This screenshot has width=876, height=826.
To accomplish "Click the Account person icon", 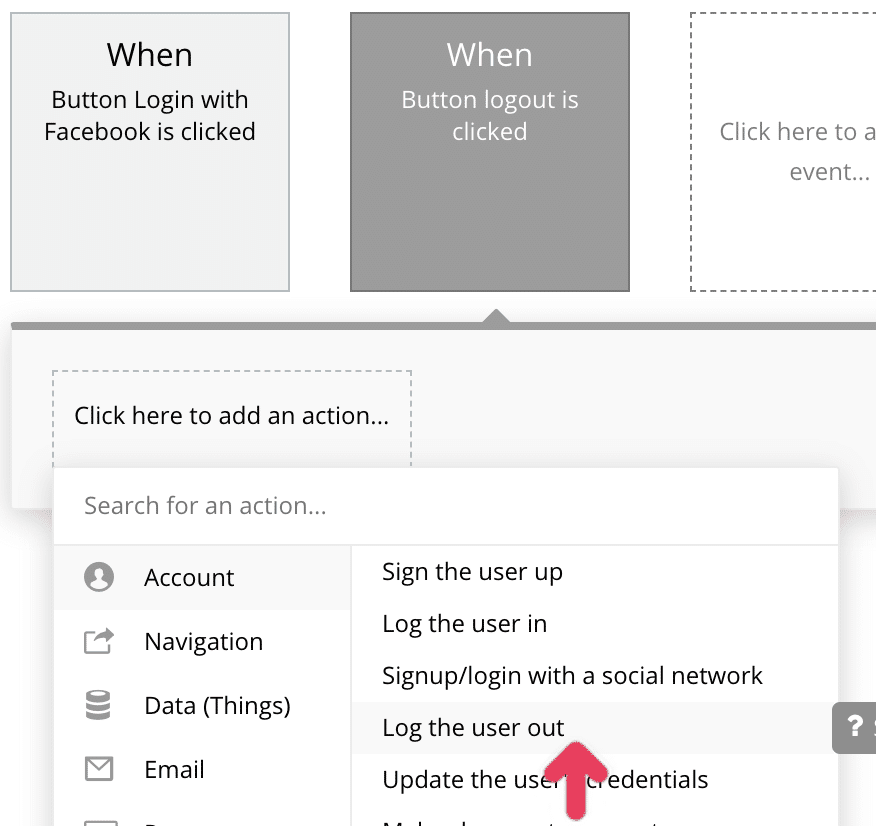I will tap(99, 577).
